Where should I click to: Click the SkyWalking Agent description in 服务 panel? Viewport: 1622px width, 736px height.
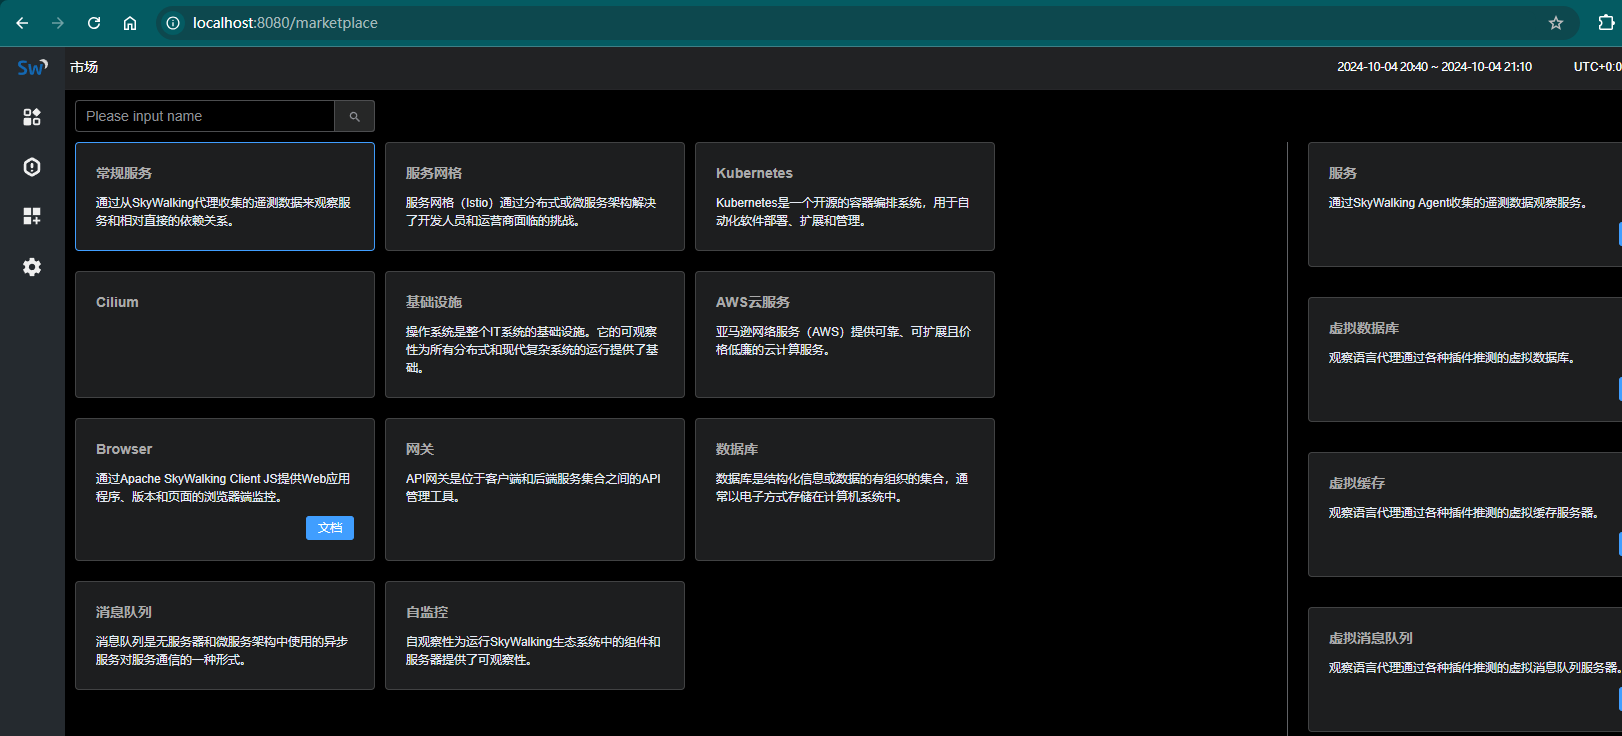click(1458, 202)
